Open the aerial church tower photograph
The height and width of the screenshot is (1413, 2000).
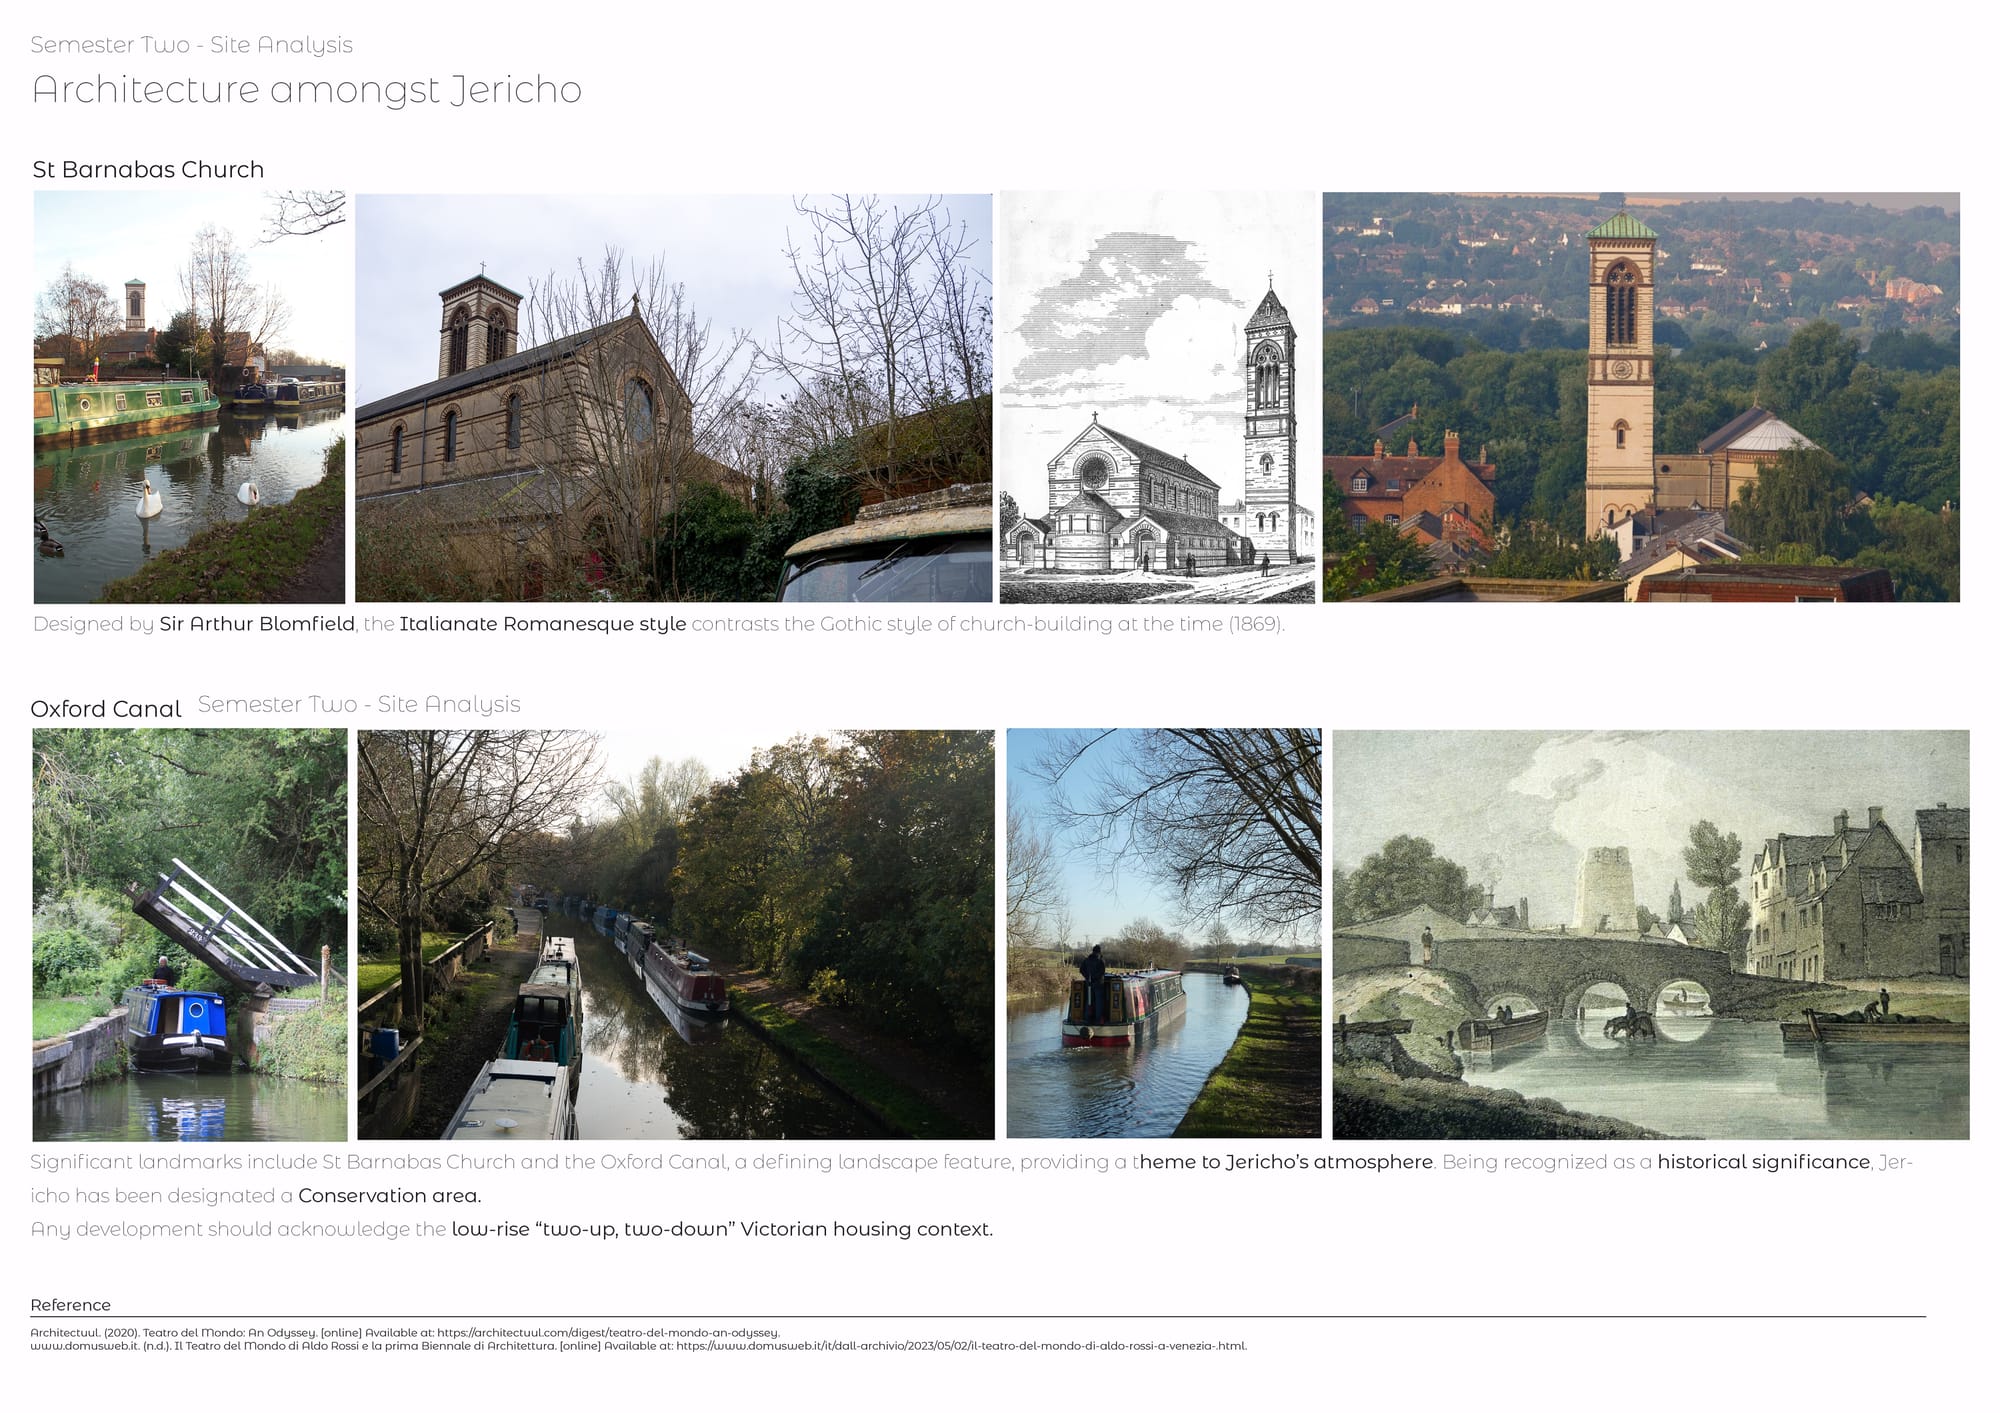click(x=1640, y=397)
